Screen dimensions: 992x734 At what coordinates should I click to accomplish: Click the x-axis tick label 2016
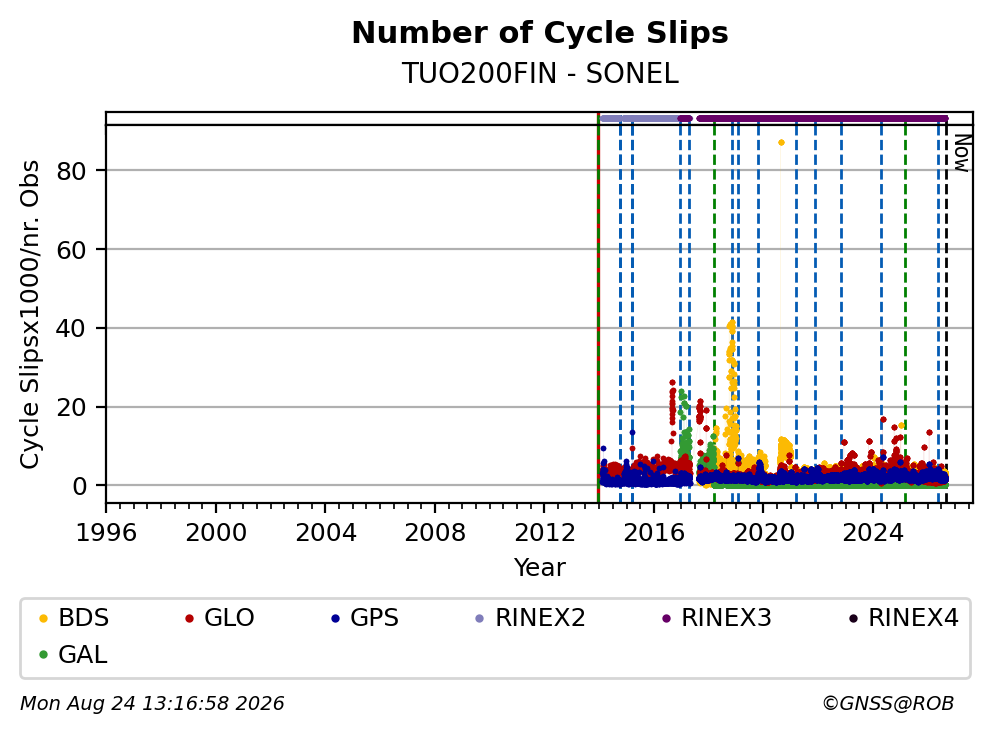tap(654, 533)
